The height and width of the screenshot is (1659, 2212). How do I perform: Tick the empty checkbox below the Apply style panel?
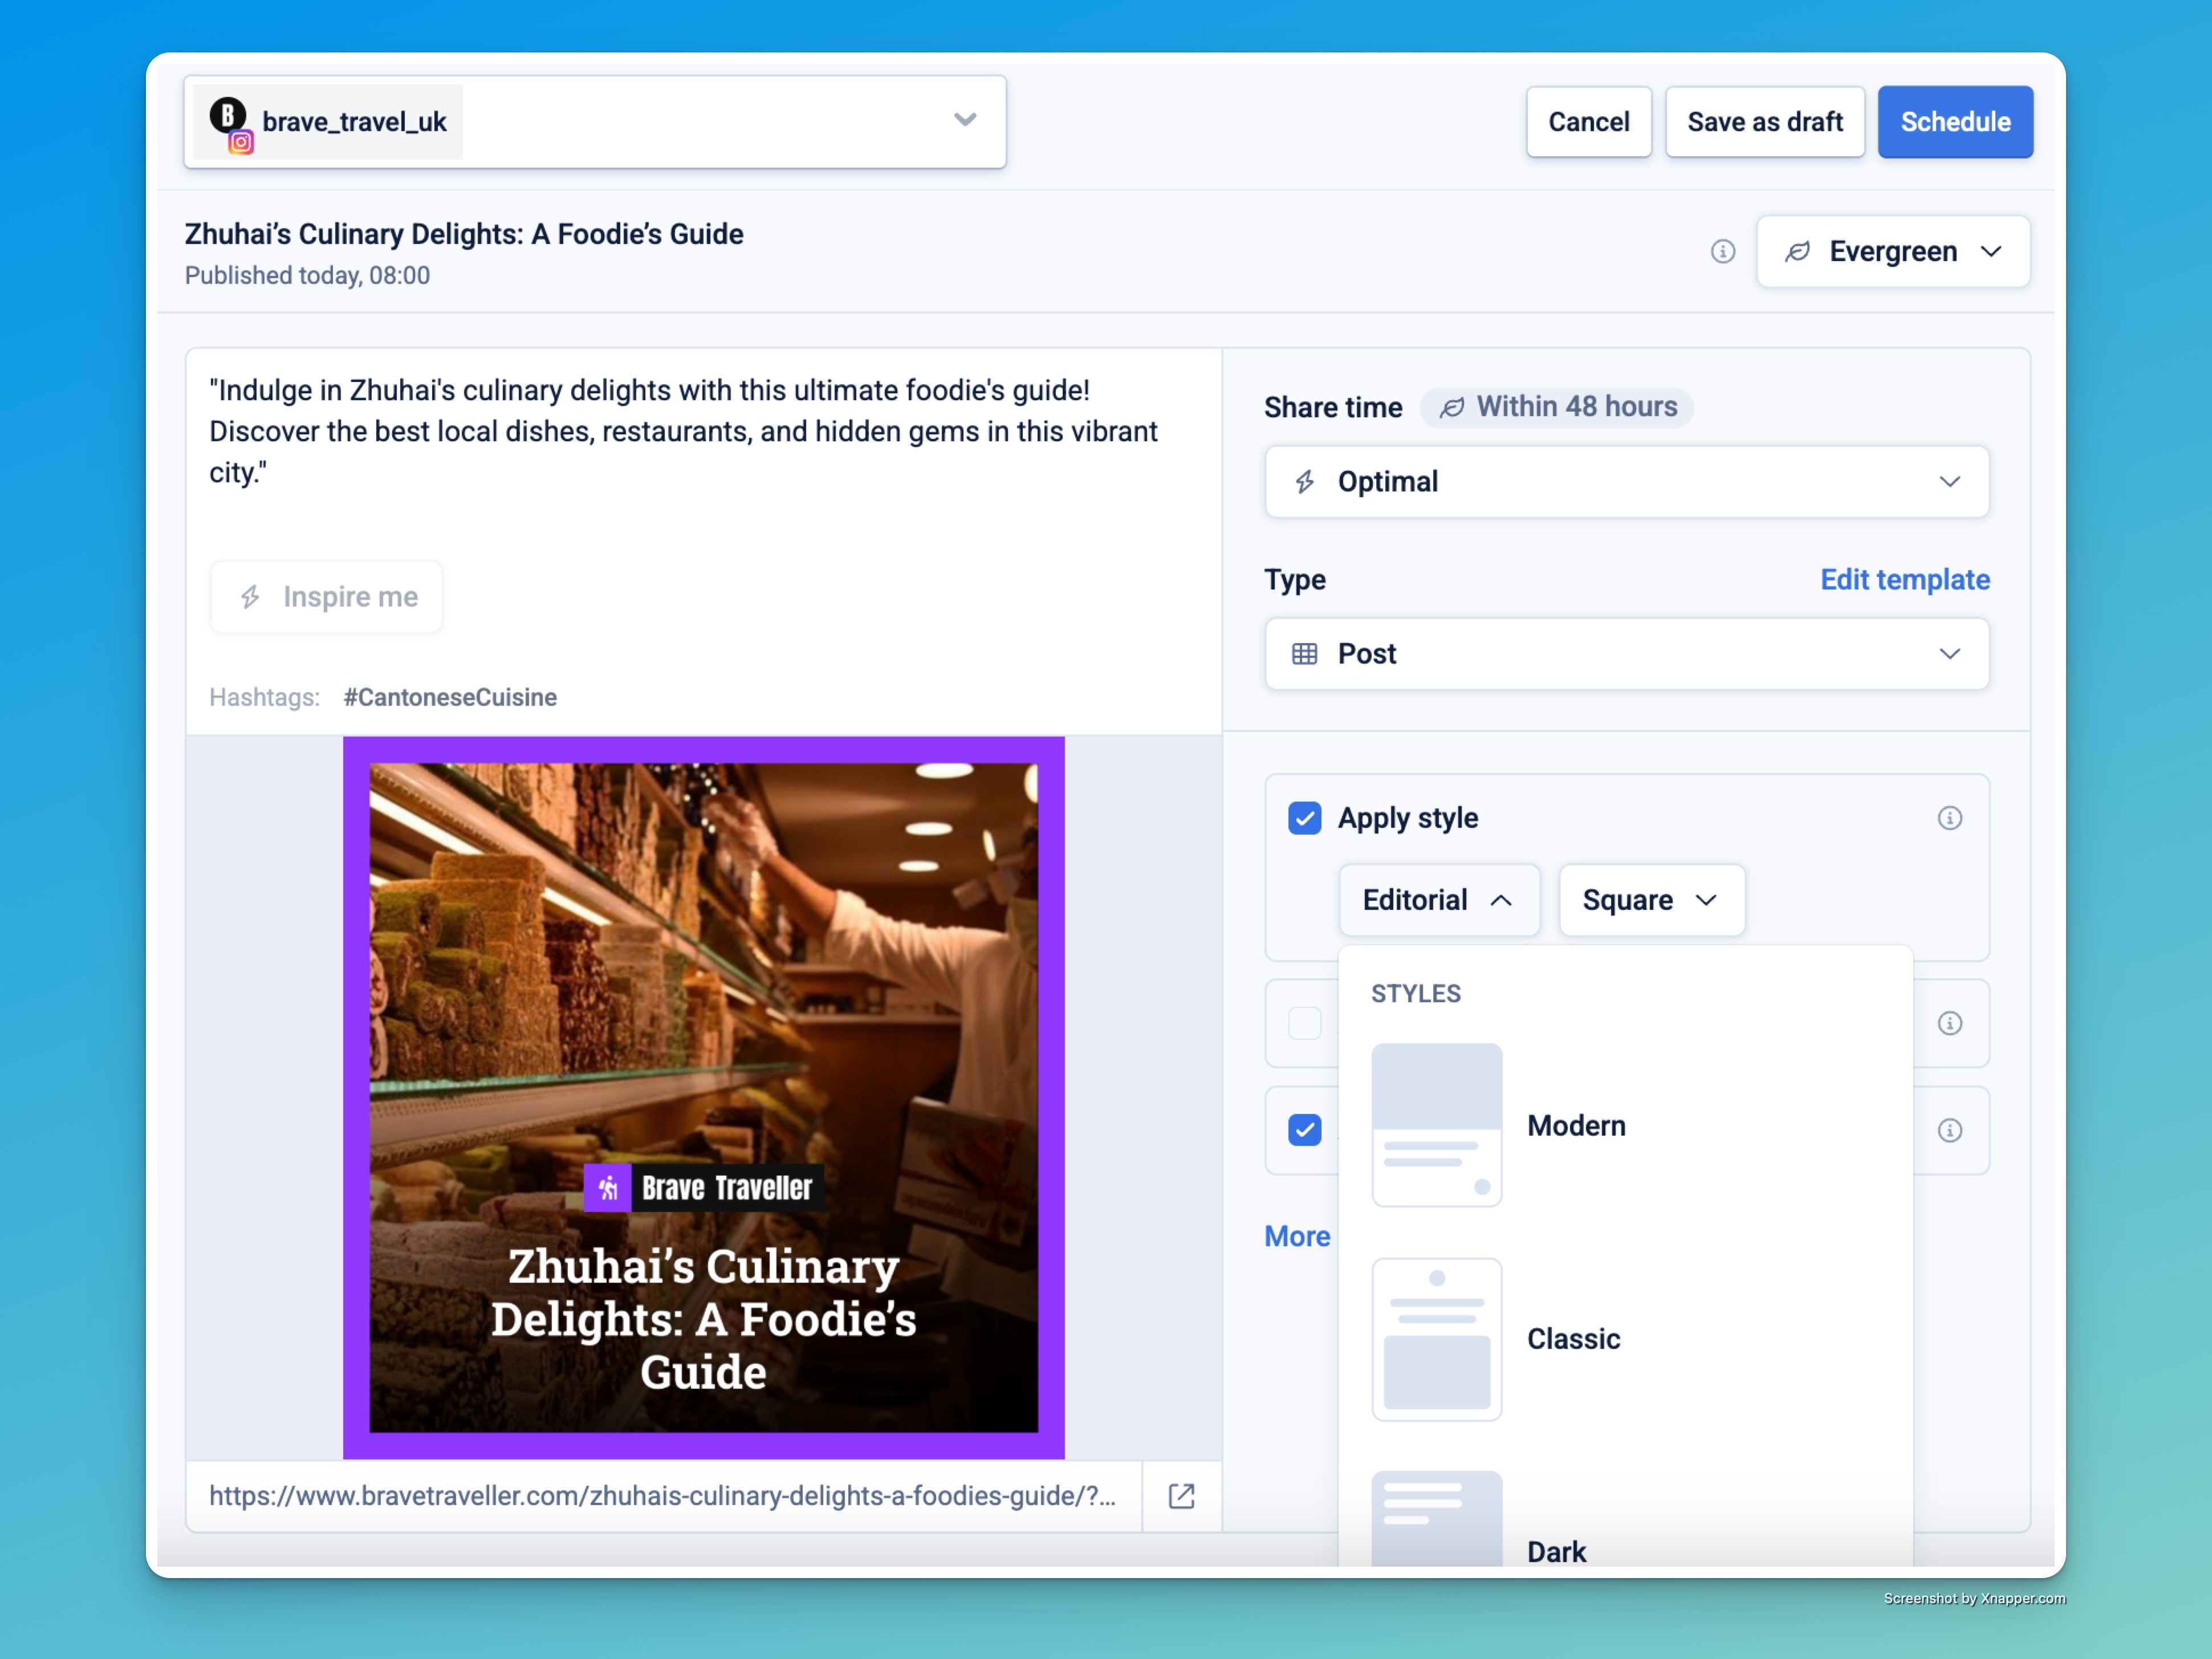click(x=1304, y=1023)
